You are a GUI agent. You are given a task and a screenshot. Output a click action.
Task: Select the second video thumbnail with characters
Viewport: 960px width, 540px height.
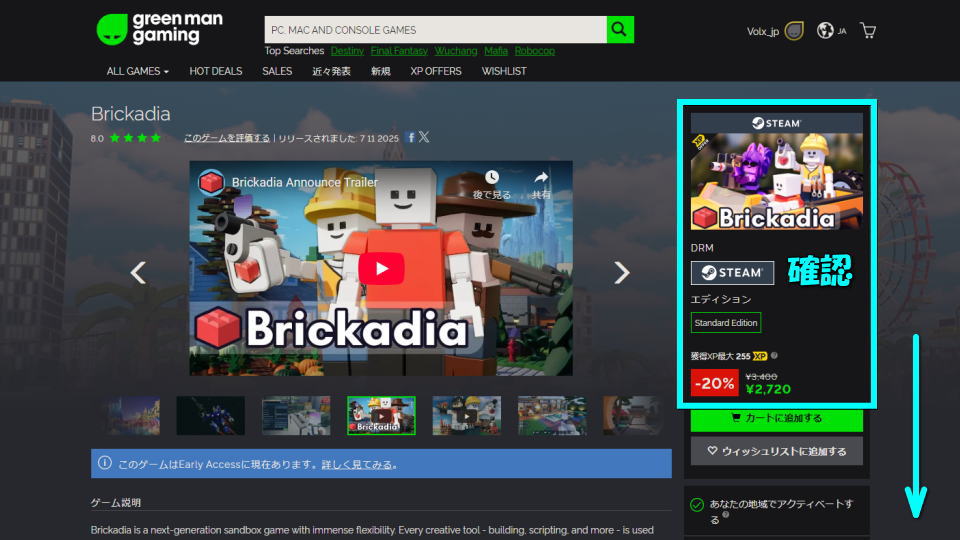(467, 416)
